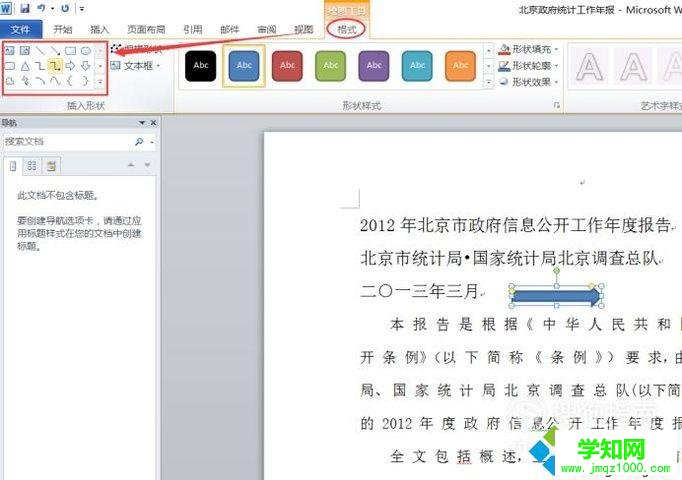Click the Word application icon in title bar
Screen dimensions: 682x480
click(x=6, y=8)
